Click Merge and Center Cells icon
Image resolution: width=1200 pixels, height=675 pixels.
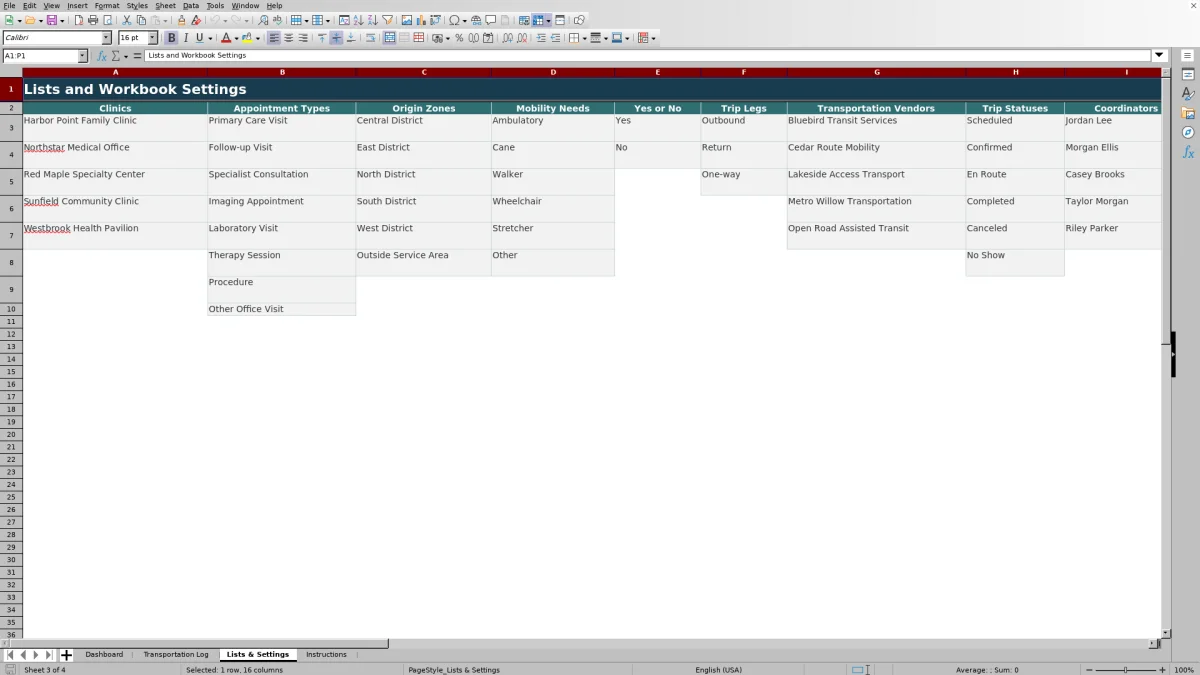(390, 38)
